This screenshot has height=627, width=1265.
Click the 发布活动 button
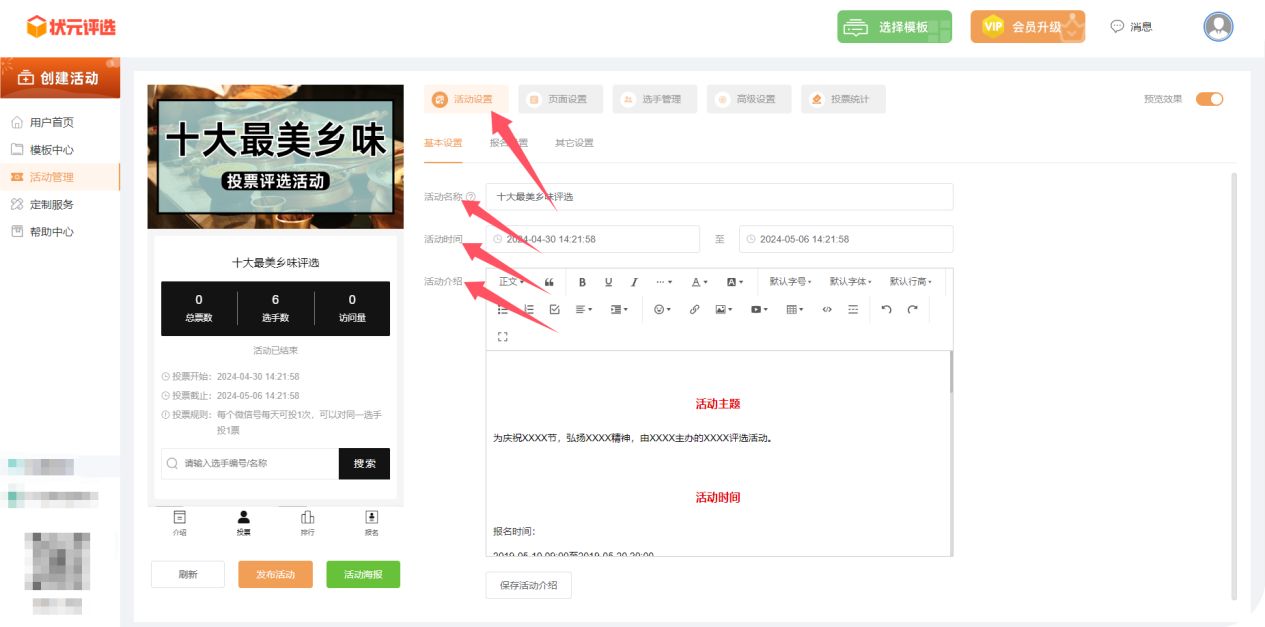click(275, 574)
